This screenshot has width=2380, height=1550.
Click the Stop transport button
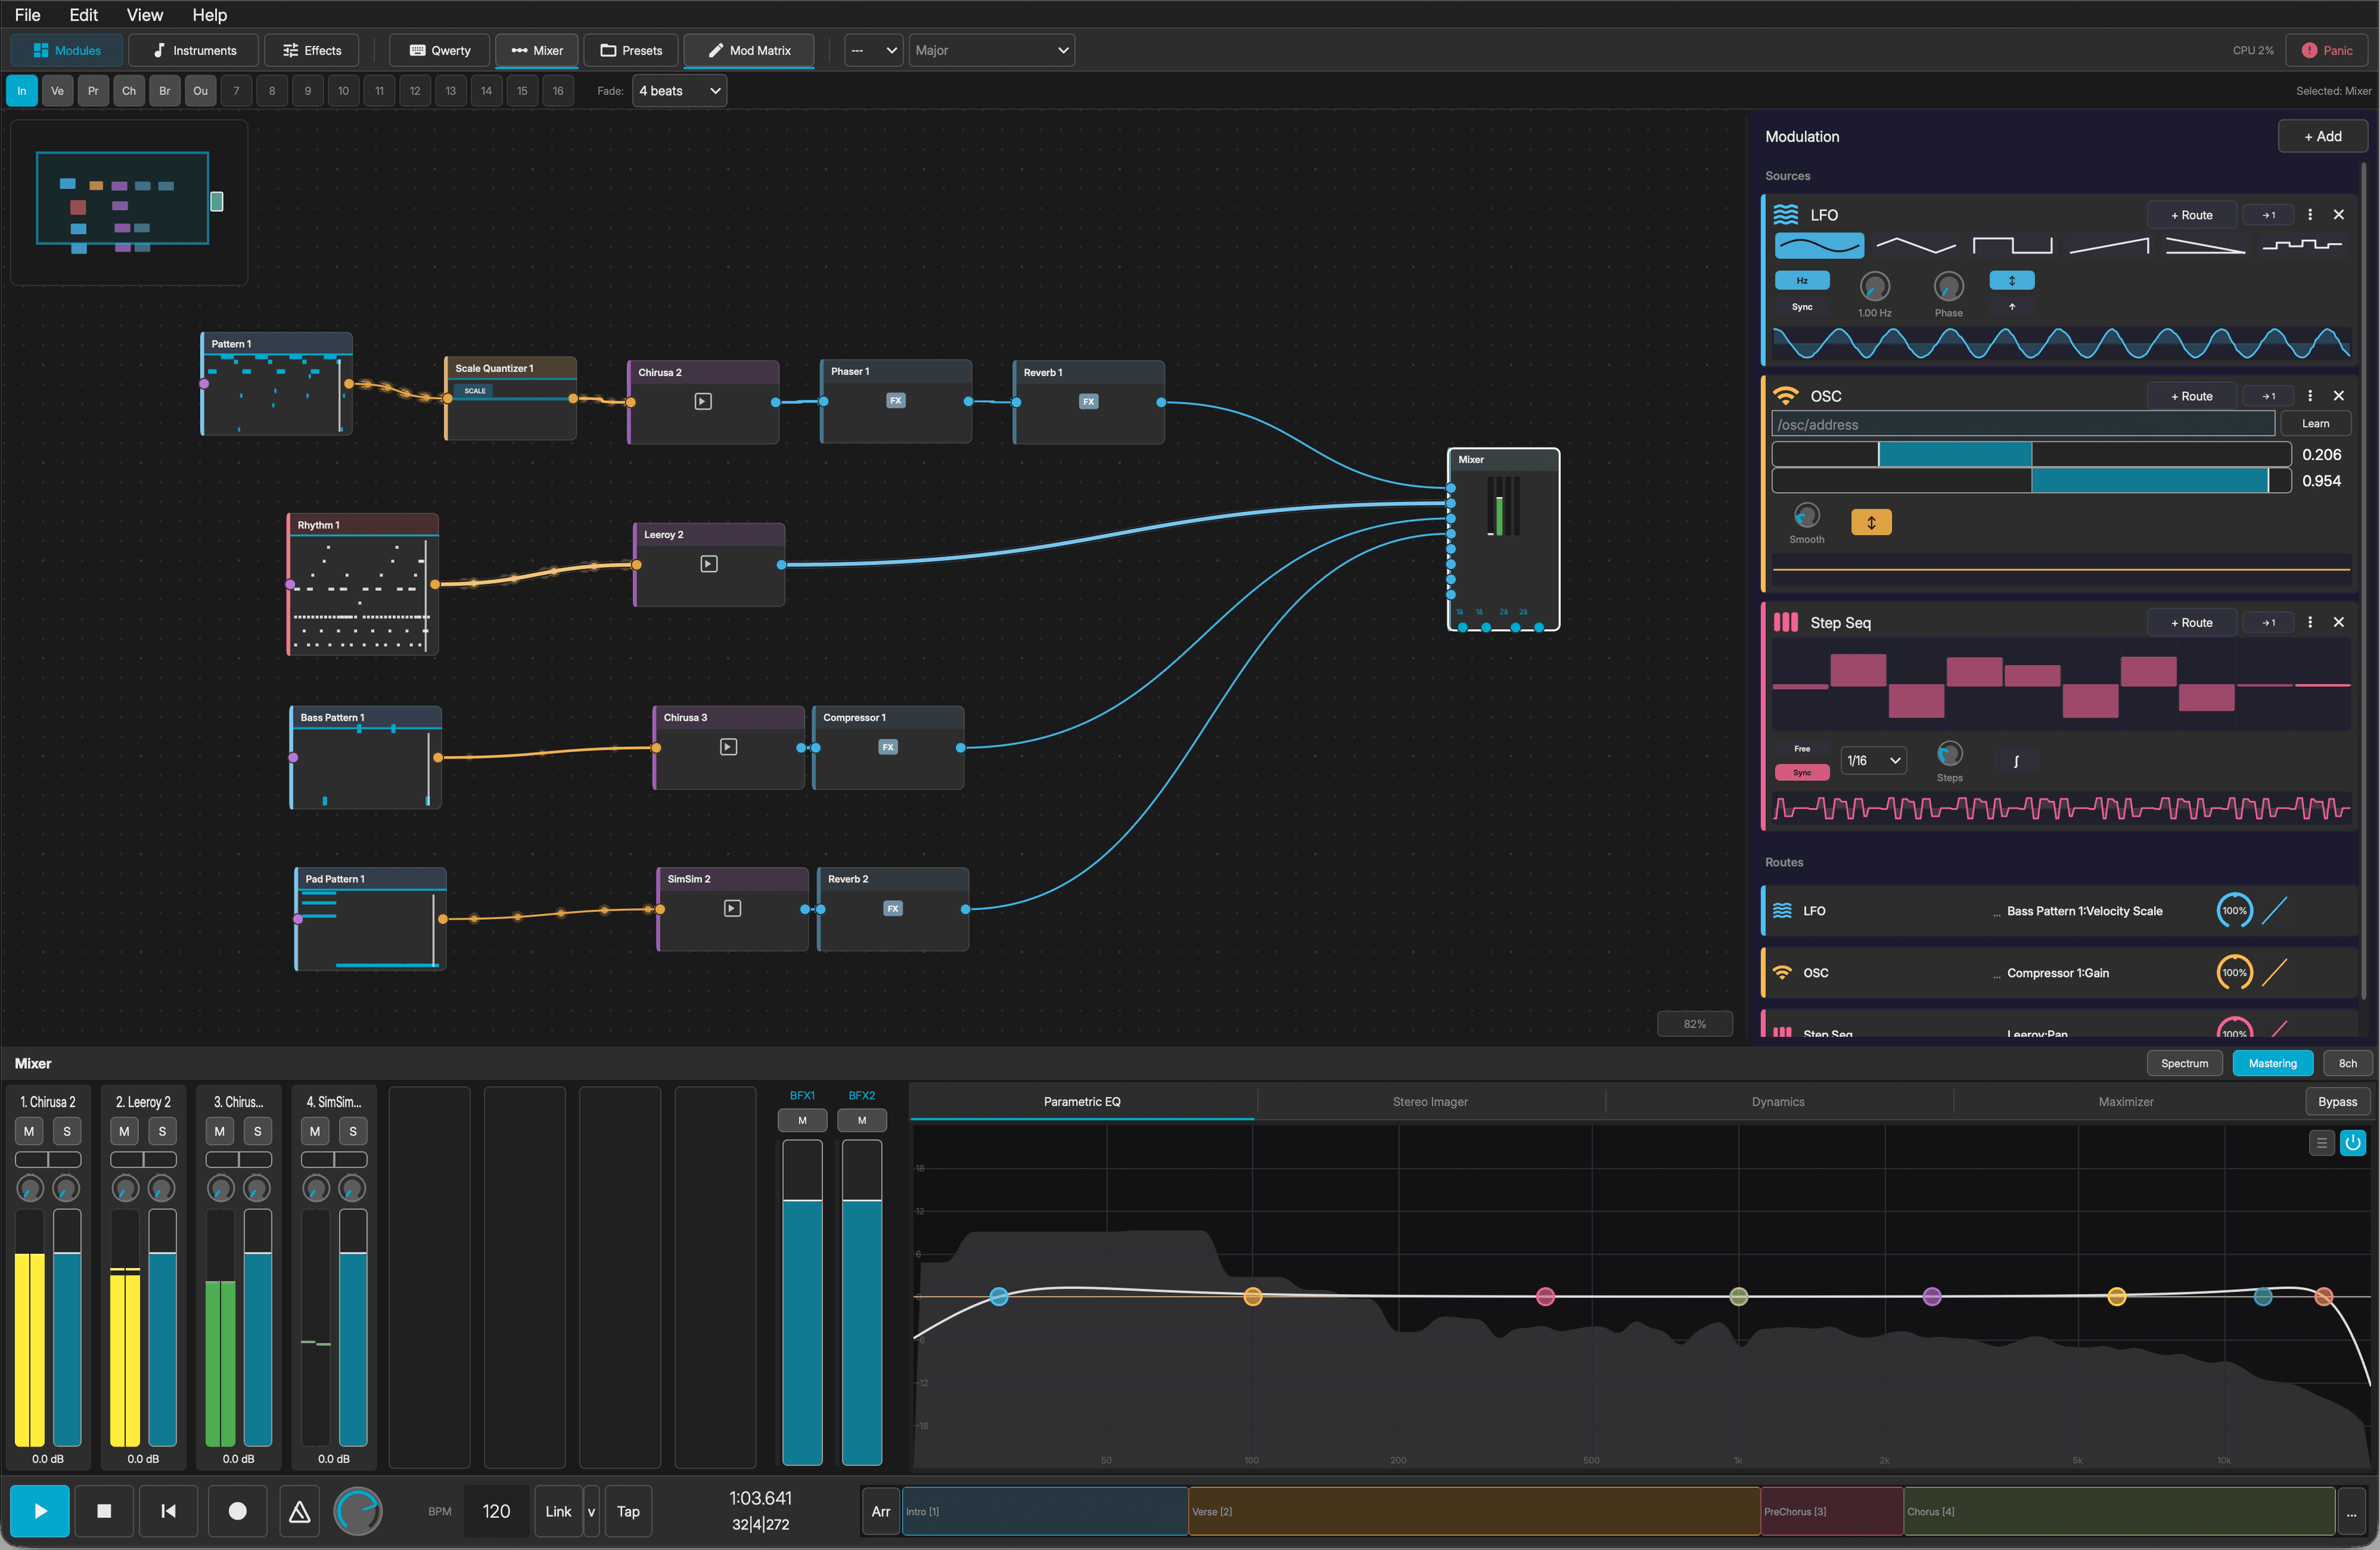tap(104, 1511)
